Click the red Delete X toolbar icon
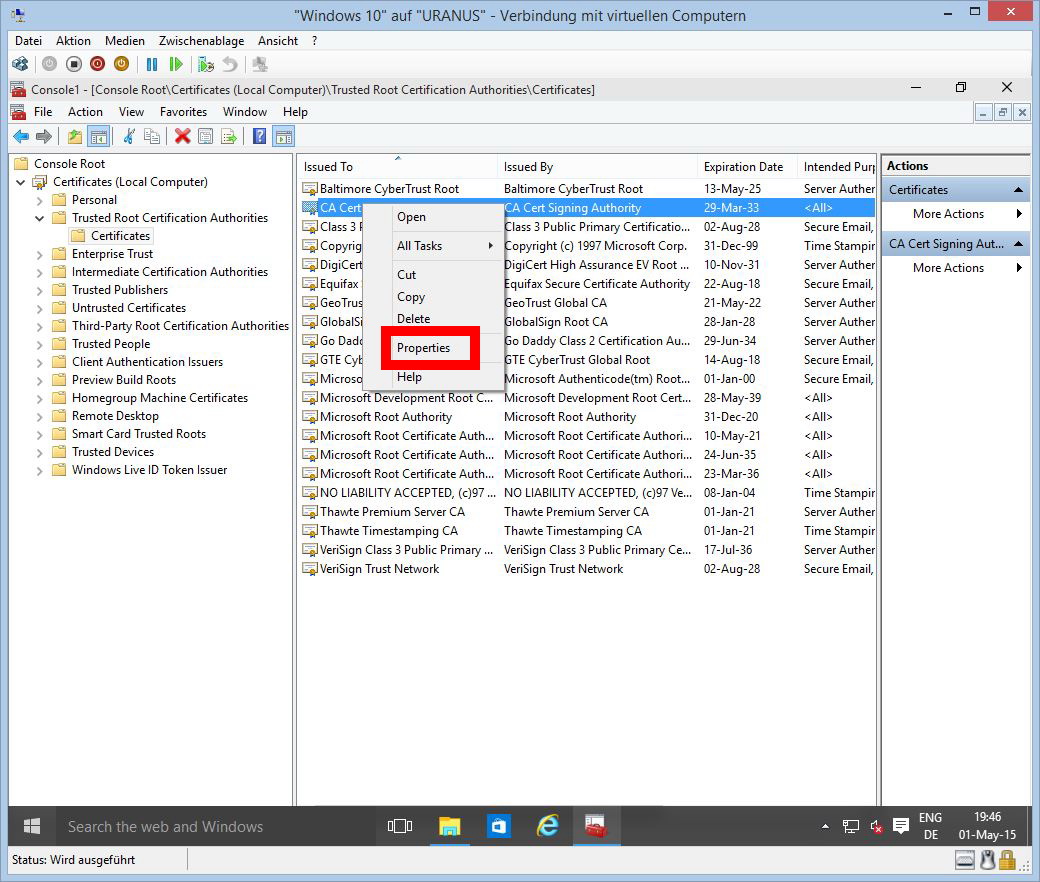The width and height of the screenshot is (1040, 882). pos(182,137)
